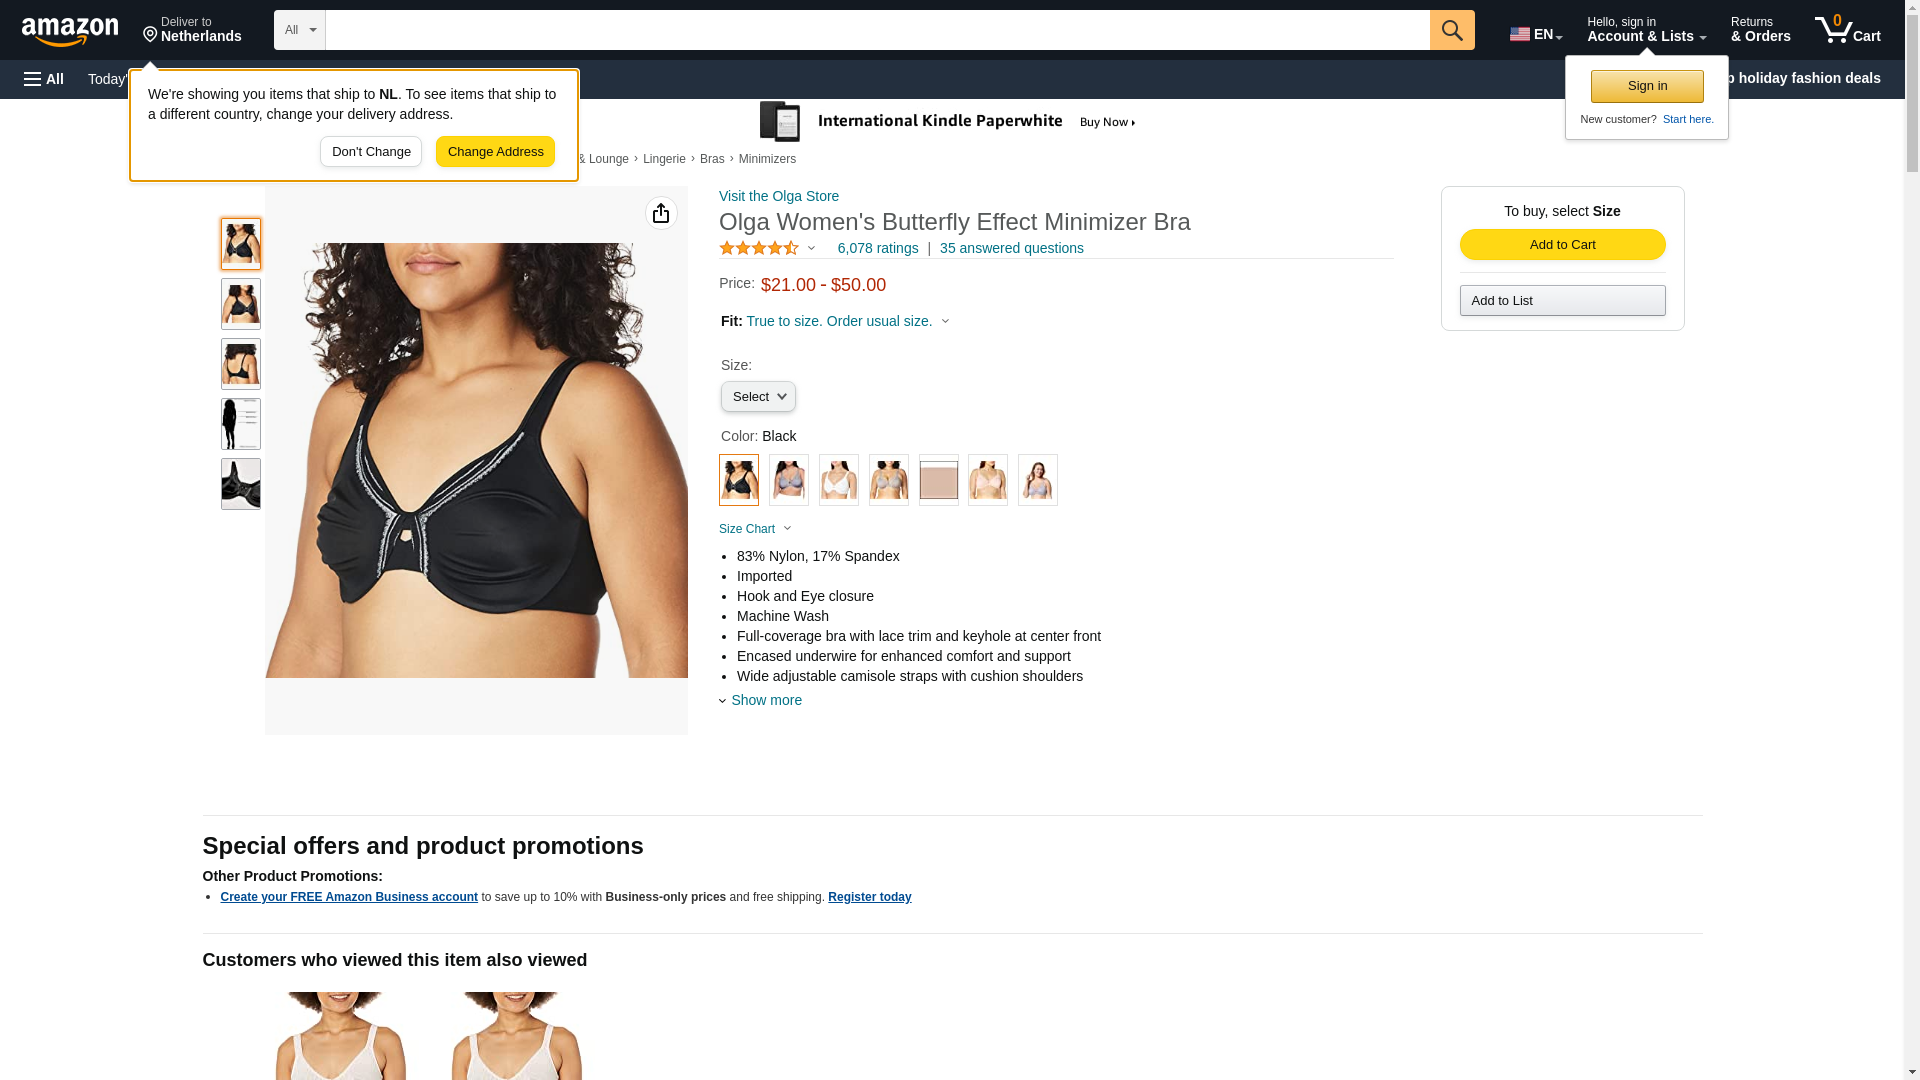Choose the solid beige color swatch
Screen dimensions: 1920x1080
pos(938,480)
